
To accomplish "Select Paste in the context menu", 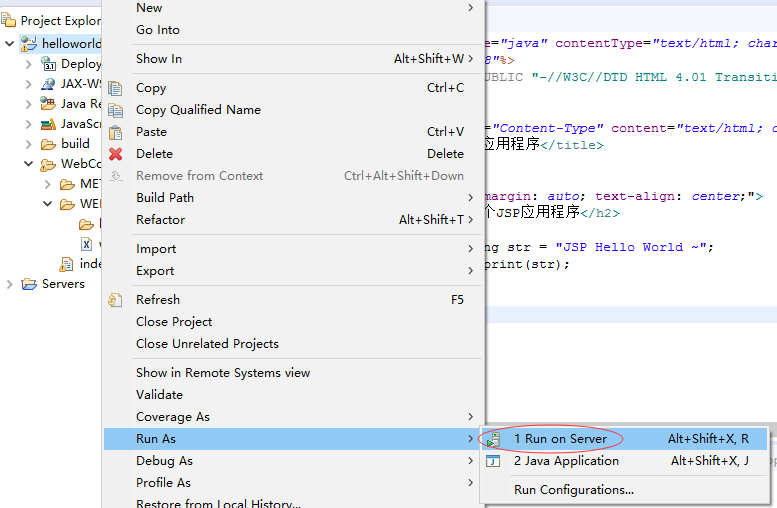I will (292, 132).
